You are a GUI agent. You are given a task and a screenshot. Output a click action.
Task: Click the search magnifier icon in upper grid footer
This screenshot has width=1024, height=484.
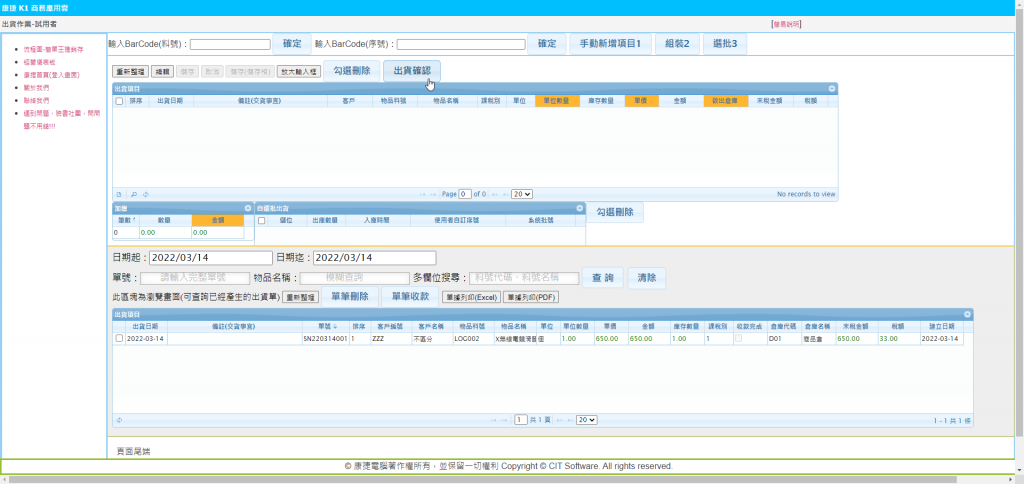(133, 194)
